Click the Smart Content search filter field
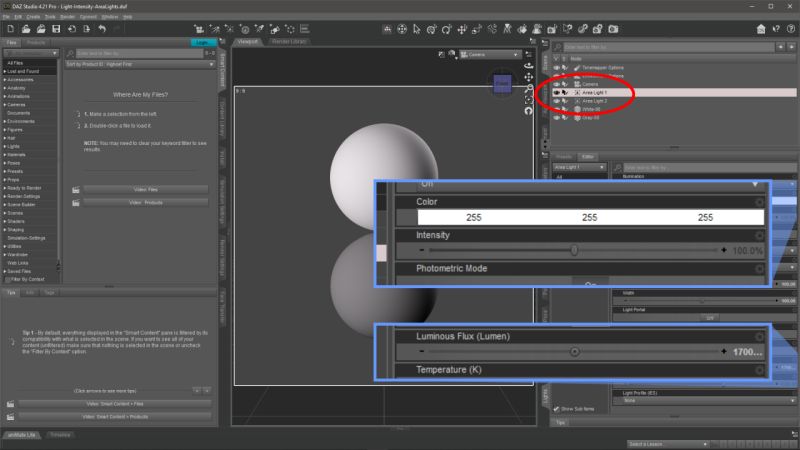Screen dimensions: 800x450 tap(139, 53)
